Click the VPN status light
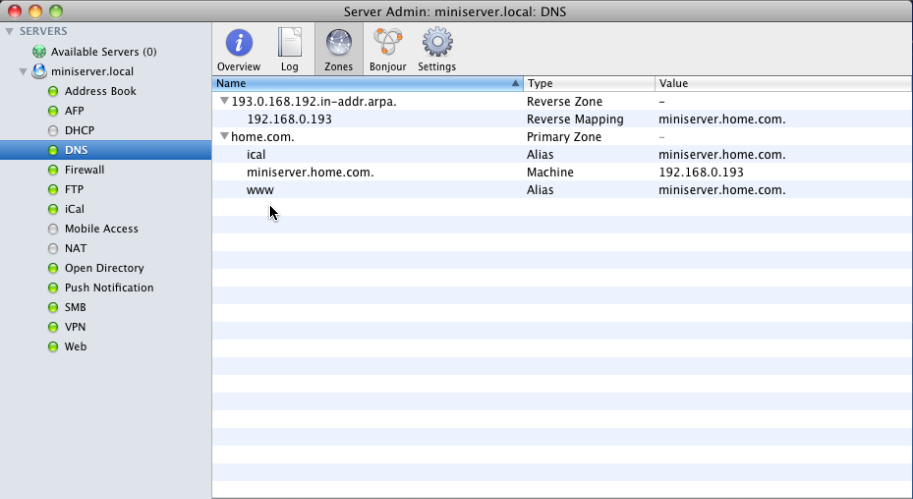The height and width of the screenshot is (499, 913). click(53, 327)
